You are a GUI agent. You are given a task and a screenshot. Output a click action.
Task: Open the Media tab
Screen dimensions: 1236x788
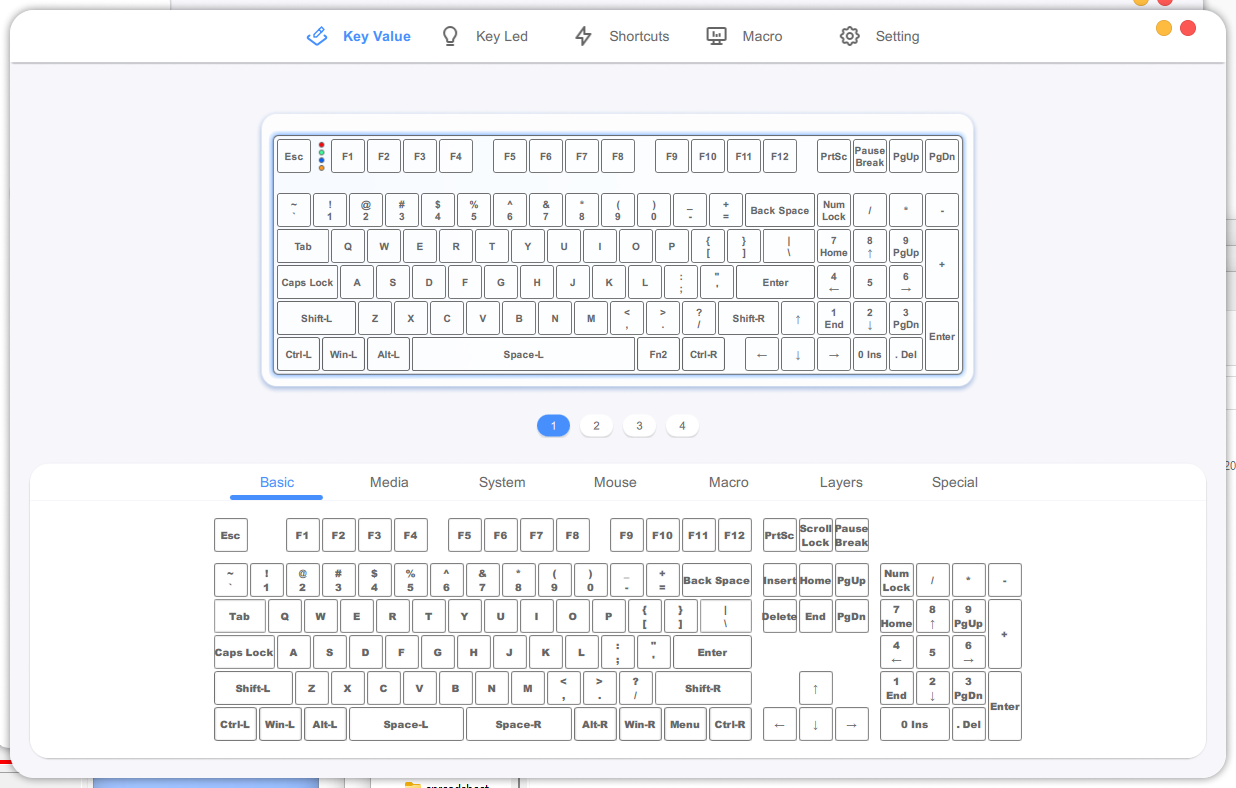(389, 482)
